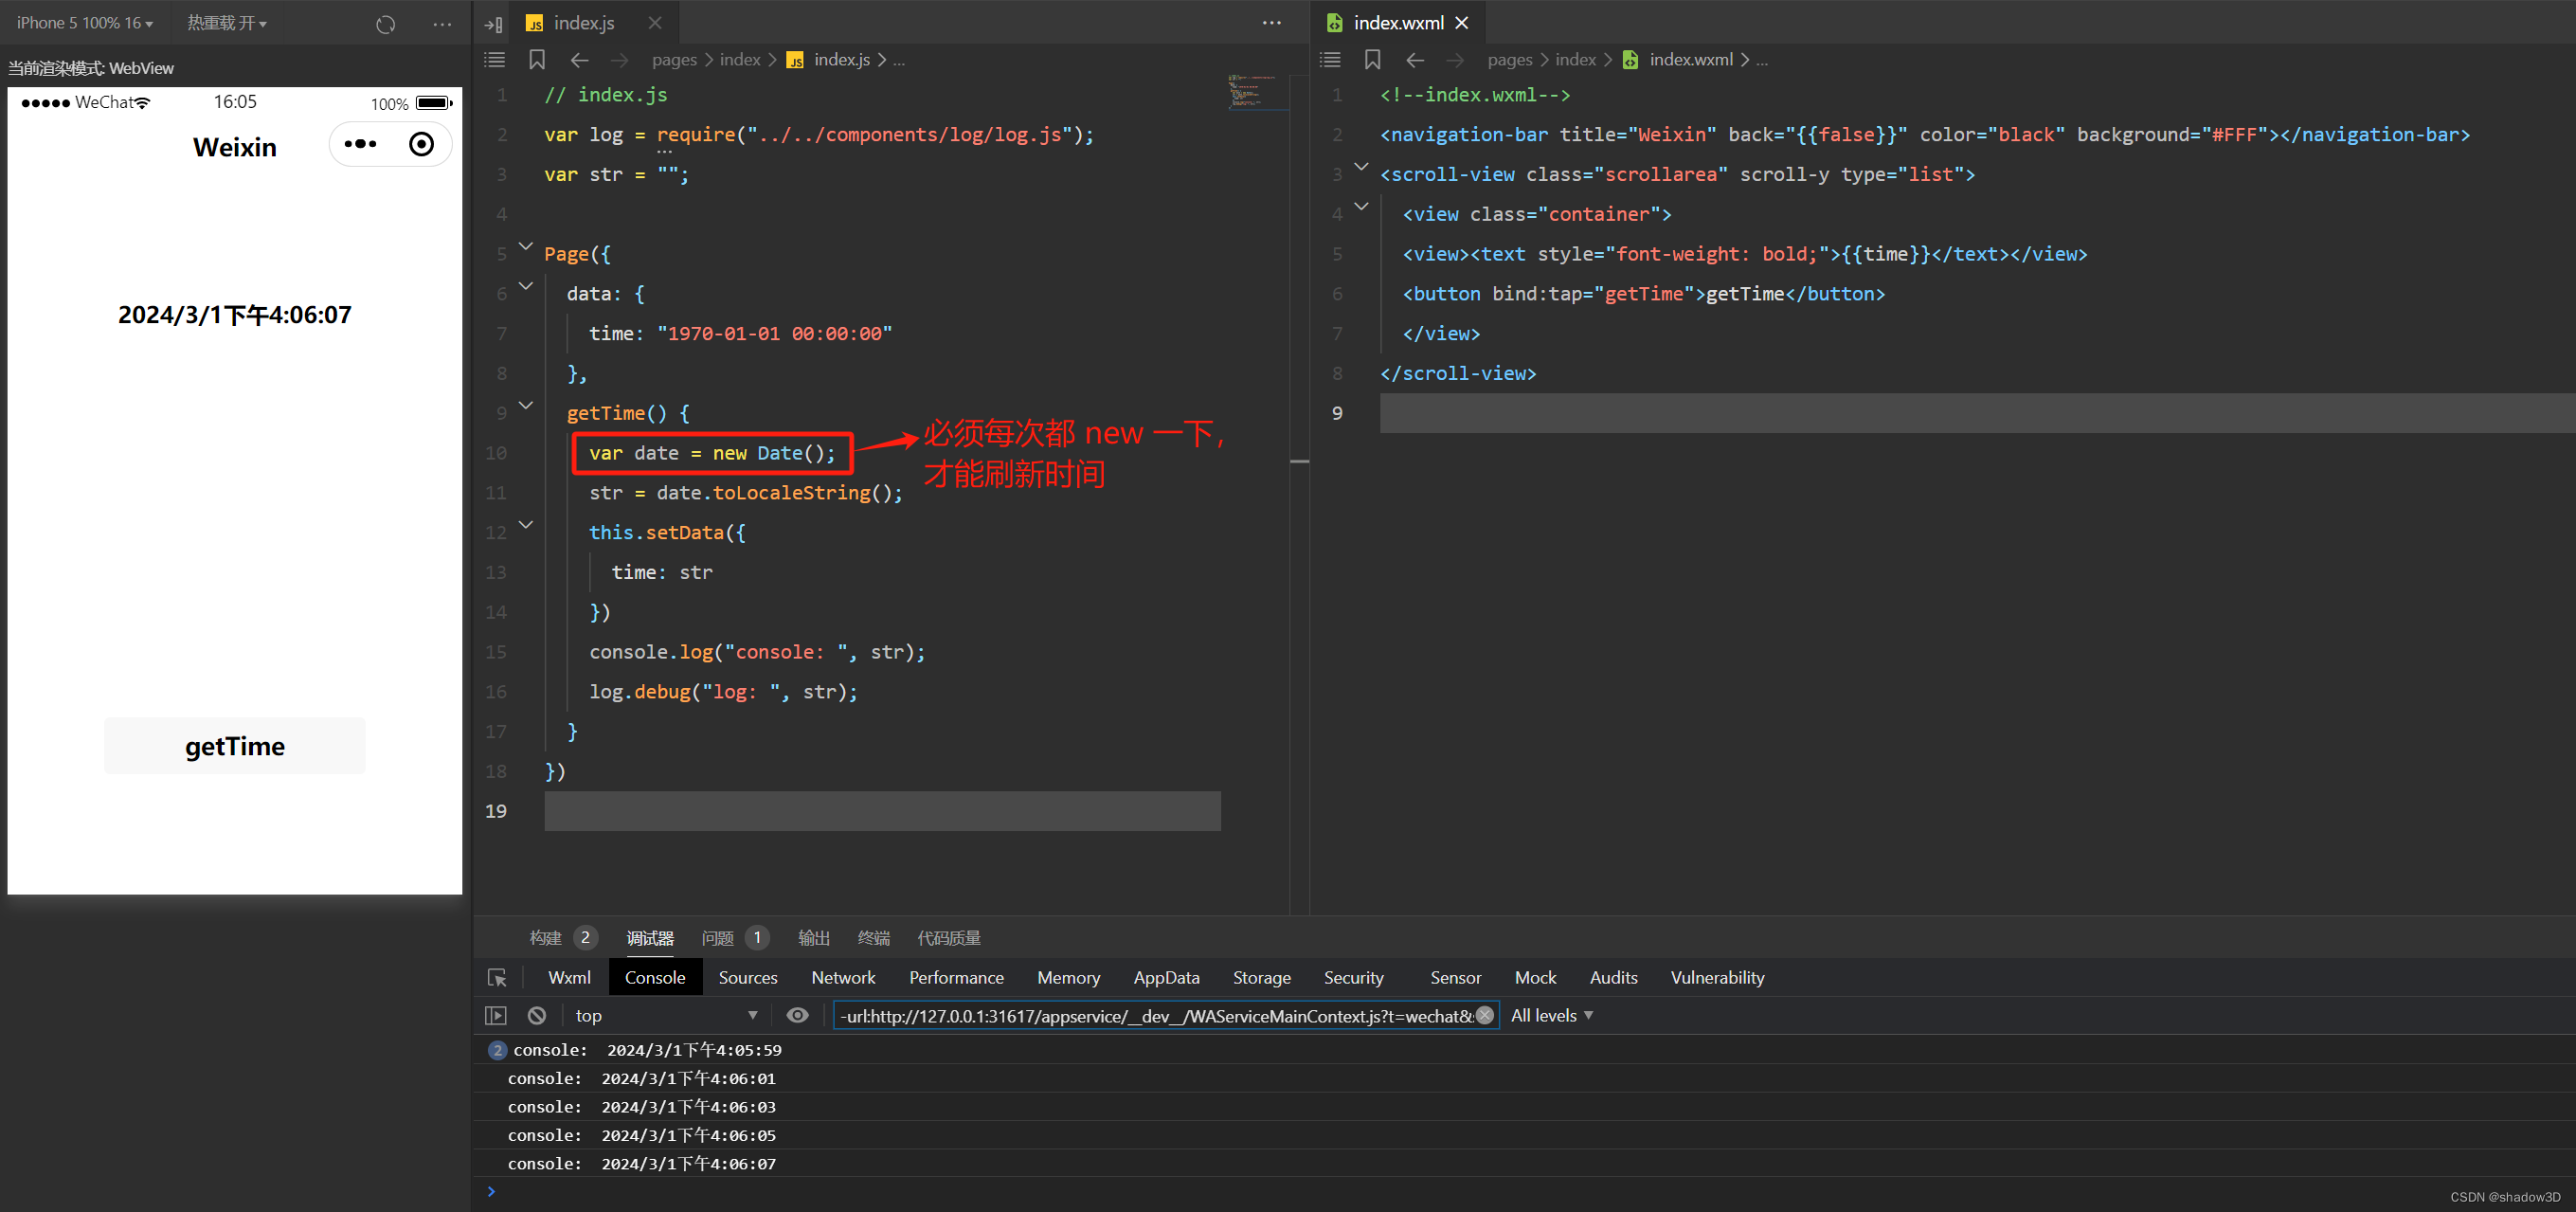This screenshot has height=1212, width=2576.
Task: Toggle the console live expression eye icon
Action: 797,1015
